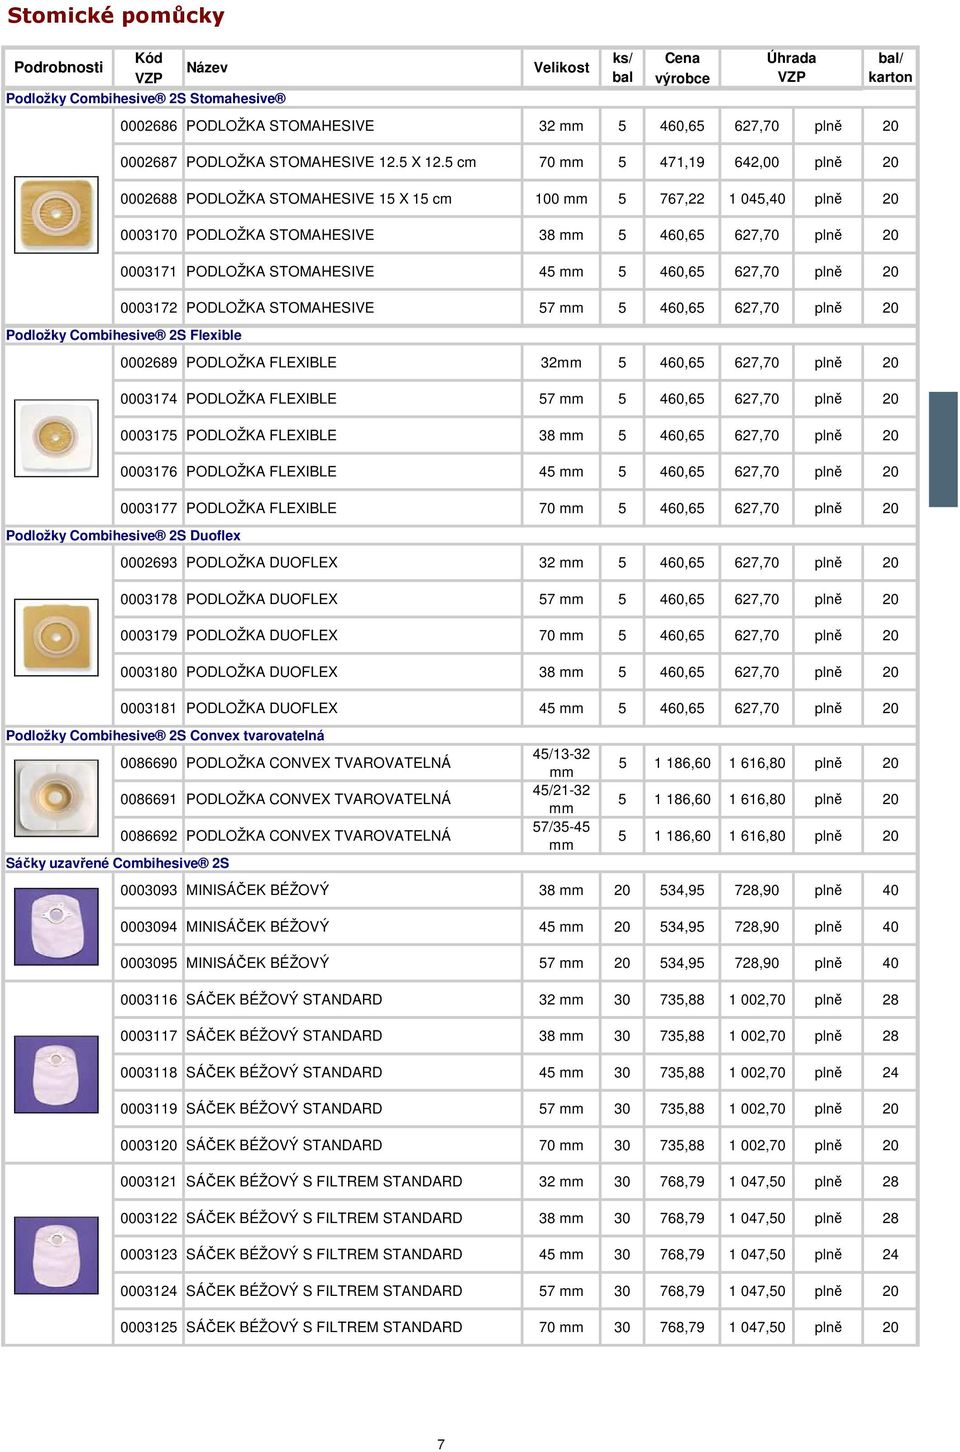Select section heading 'Podložky Combihesive® 2S Flexible'
960x1452 pixels.
click(124, 335)
